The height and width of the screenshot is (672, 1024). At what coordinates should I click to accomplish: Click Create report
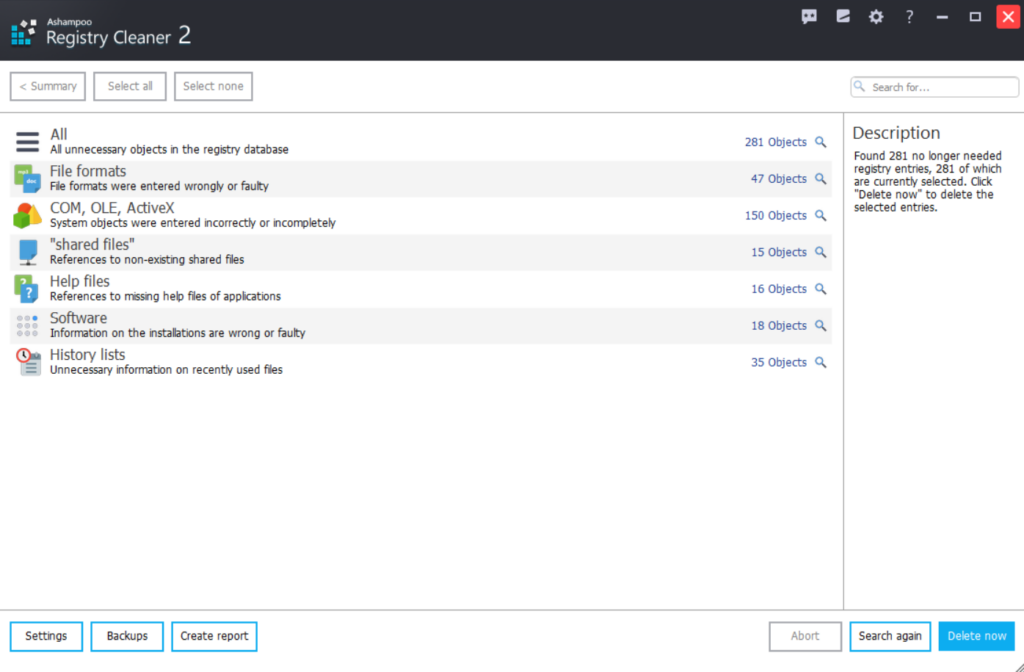click(x=214, y=636)
